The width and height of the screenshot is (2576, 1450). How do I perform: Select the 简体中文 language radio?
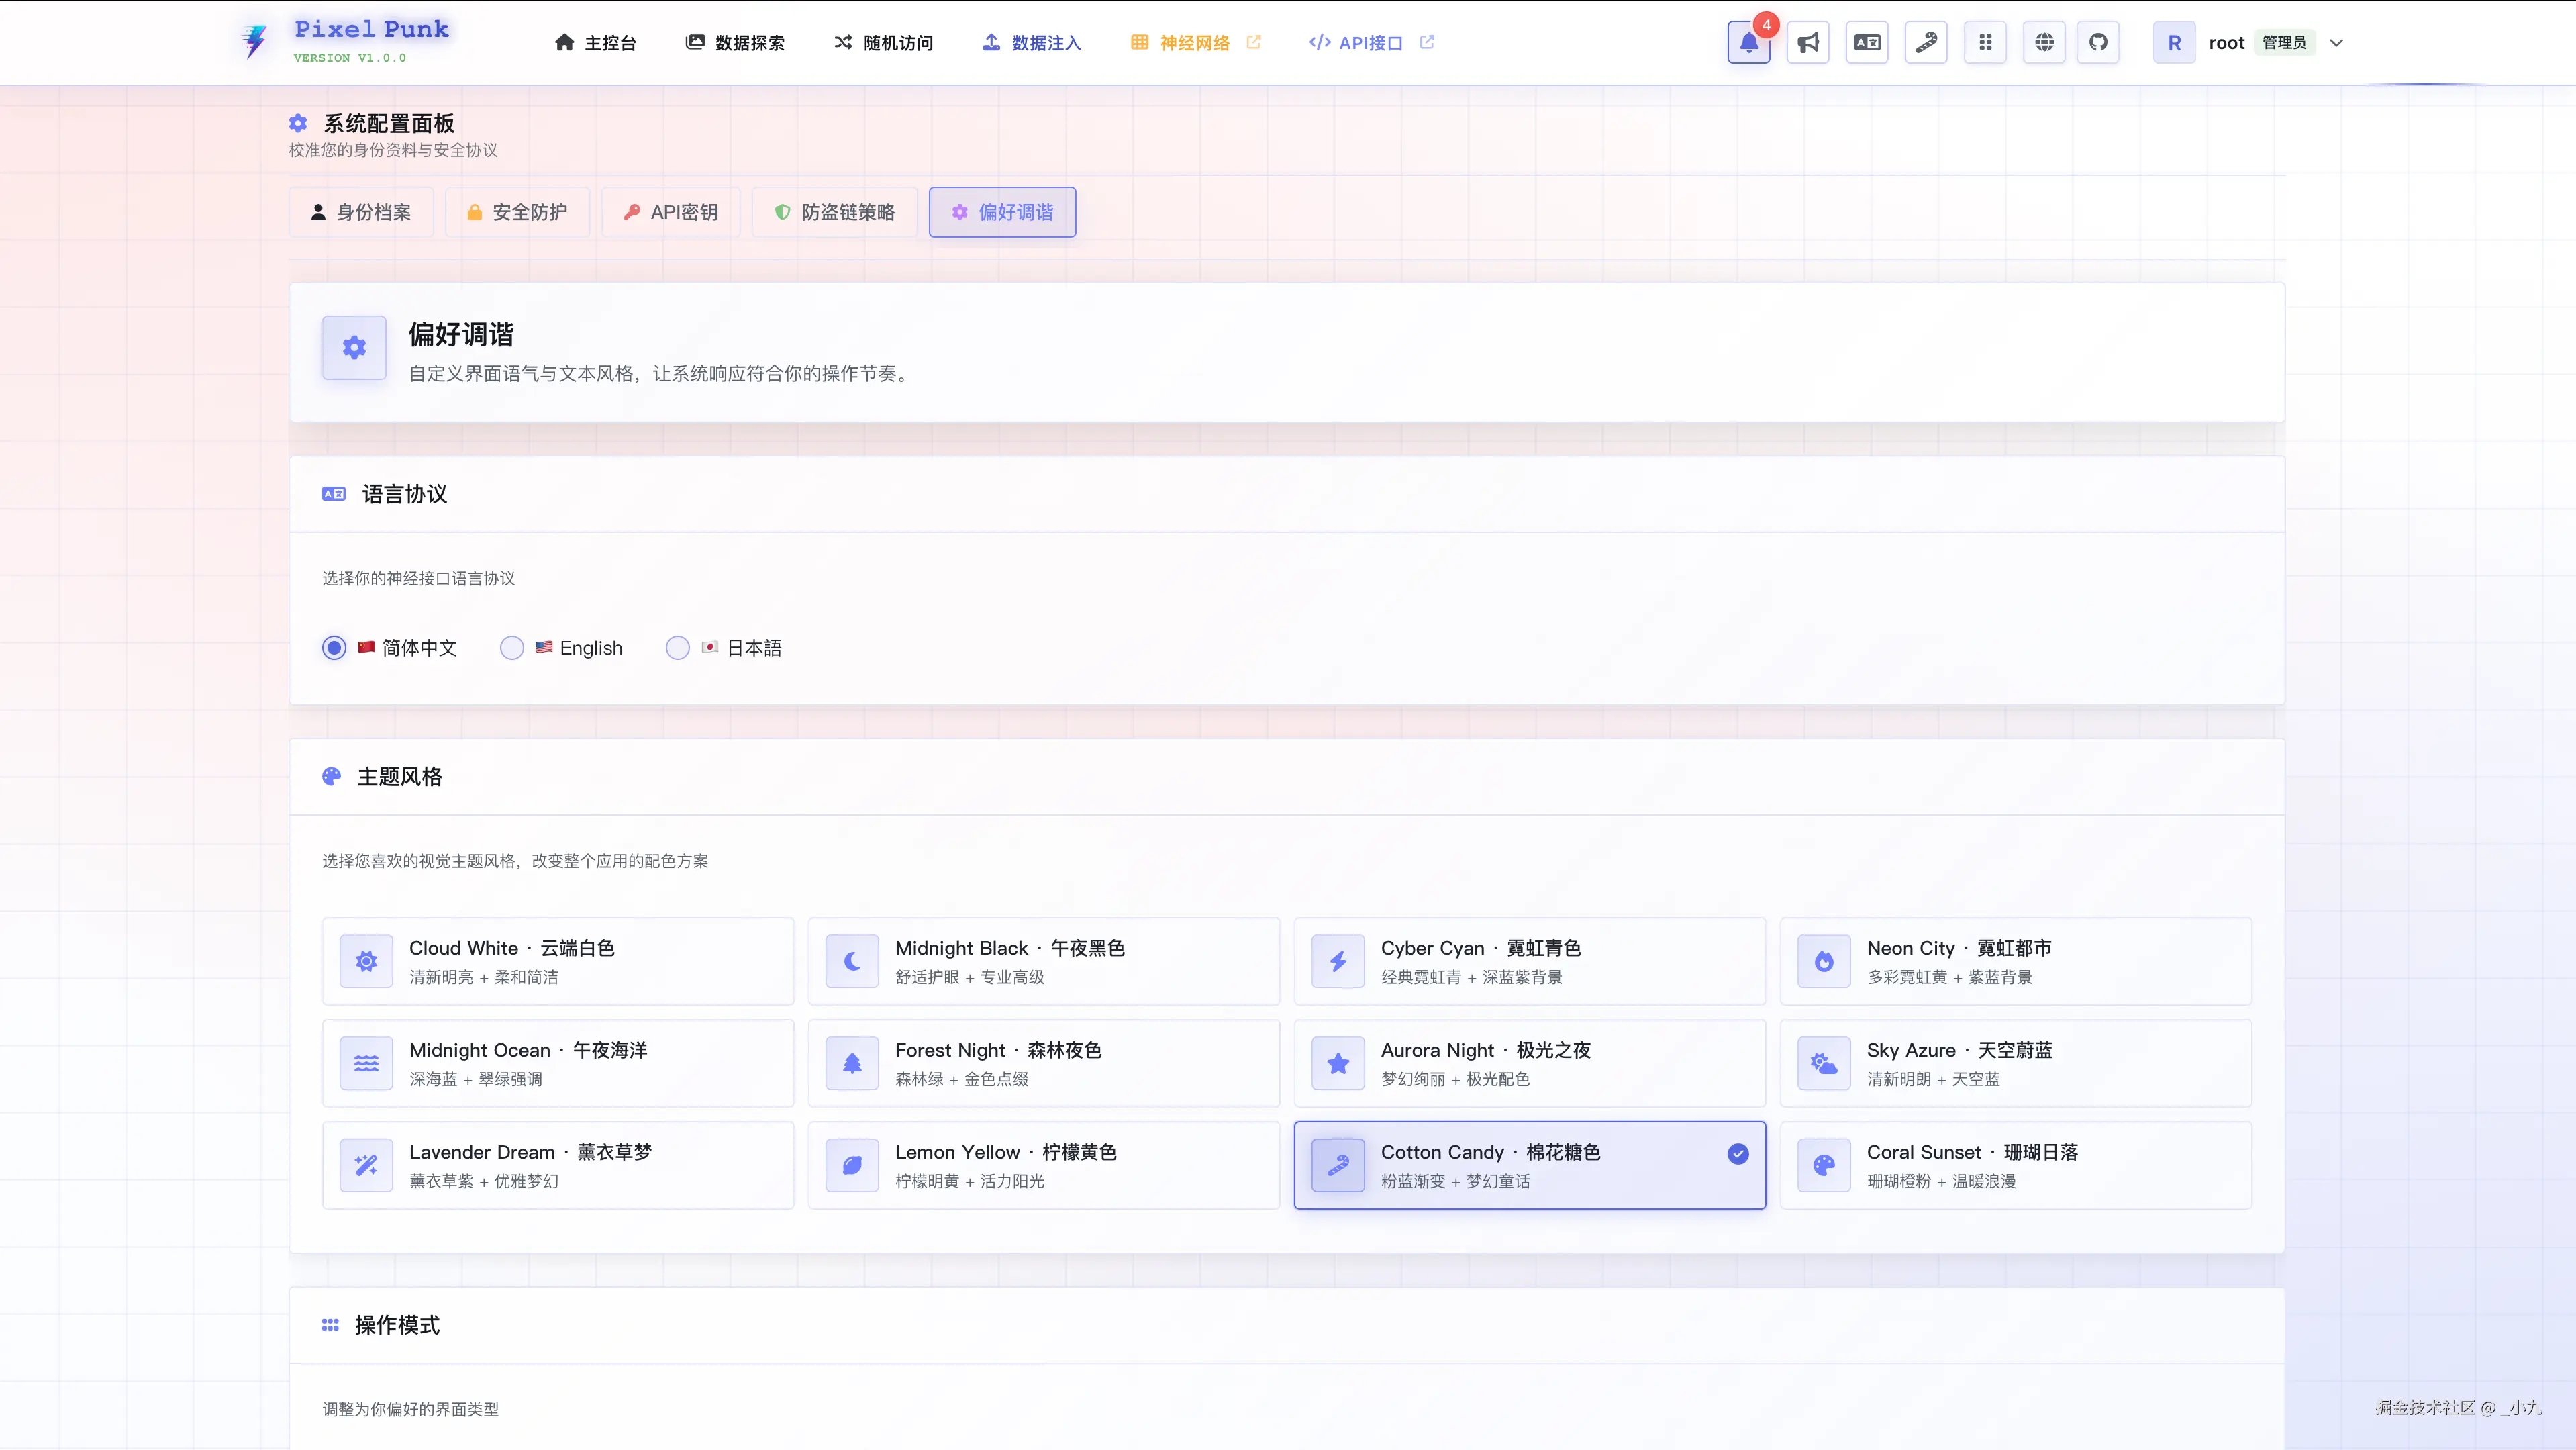[x=334, y=648]
